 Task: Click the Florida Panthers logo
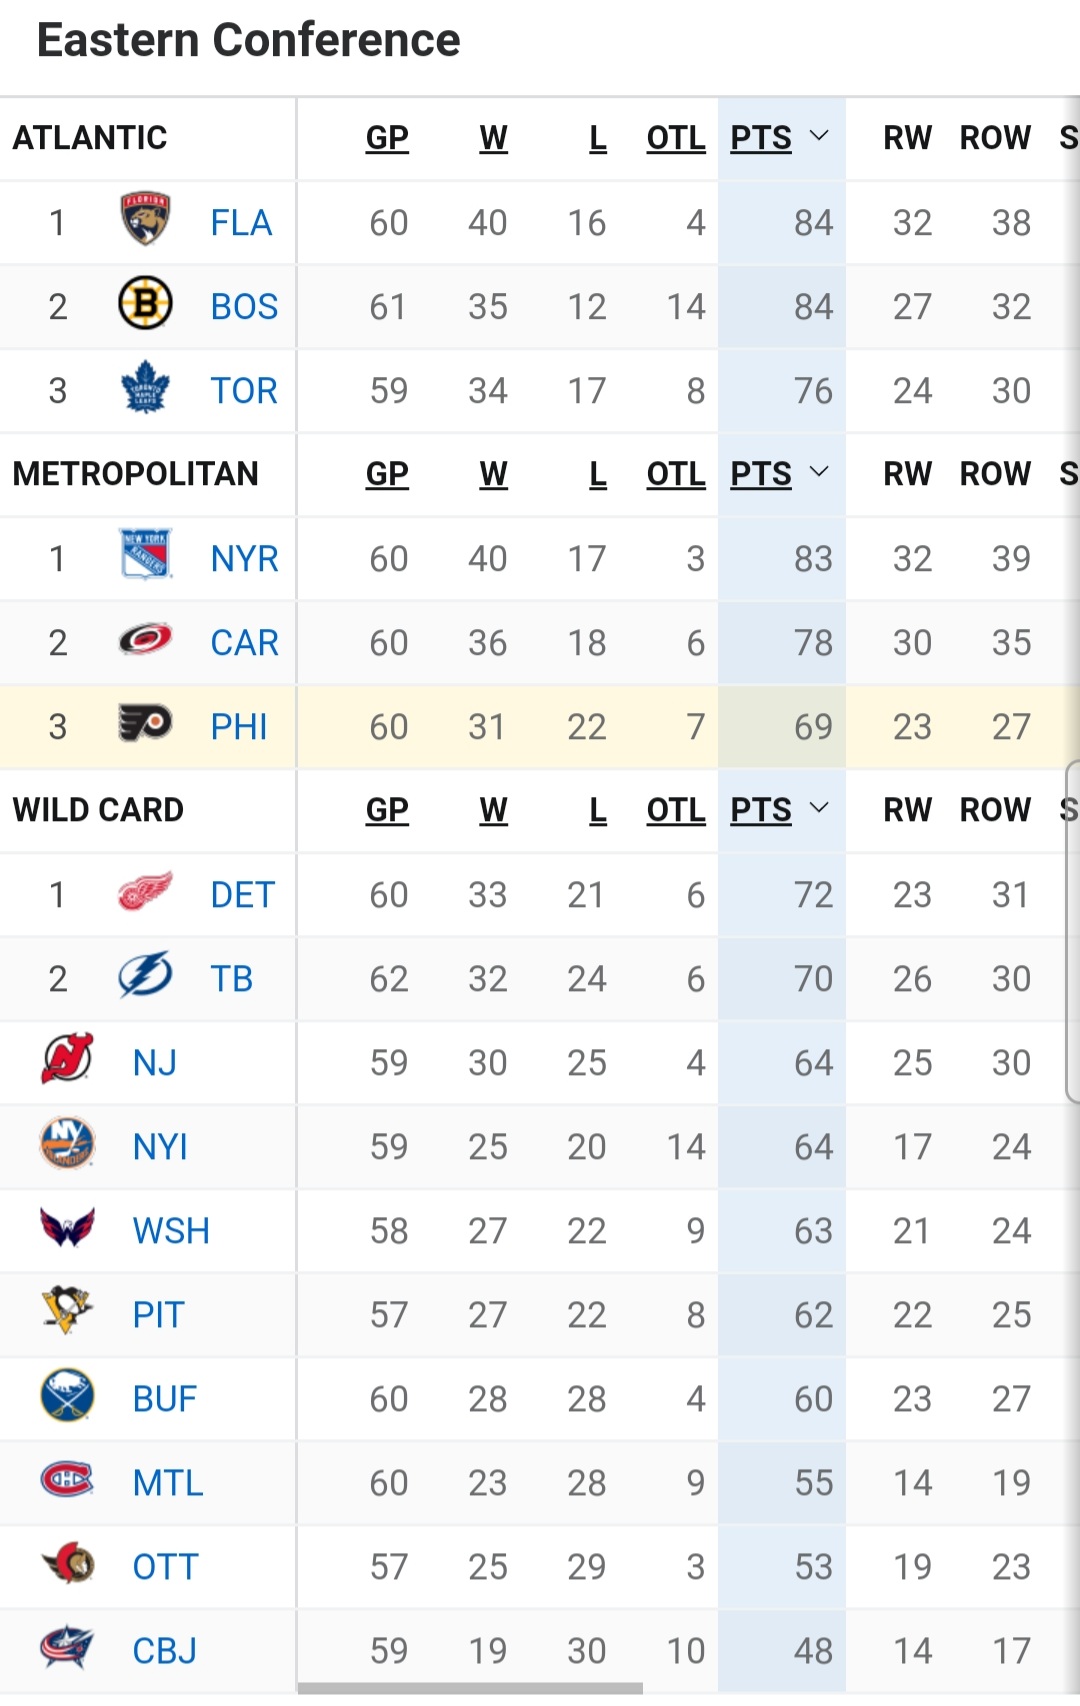(x=145, y=221)
